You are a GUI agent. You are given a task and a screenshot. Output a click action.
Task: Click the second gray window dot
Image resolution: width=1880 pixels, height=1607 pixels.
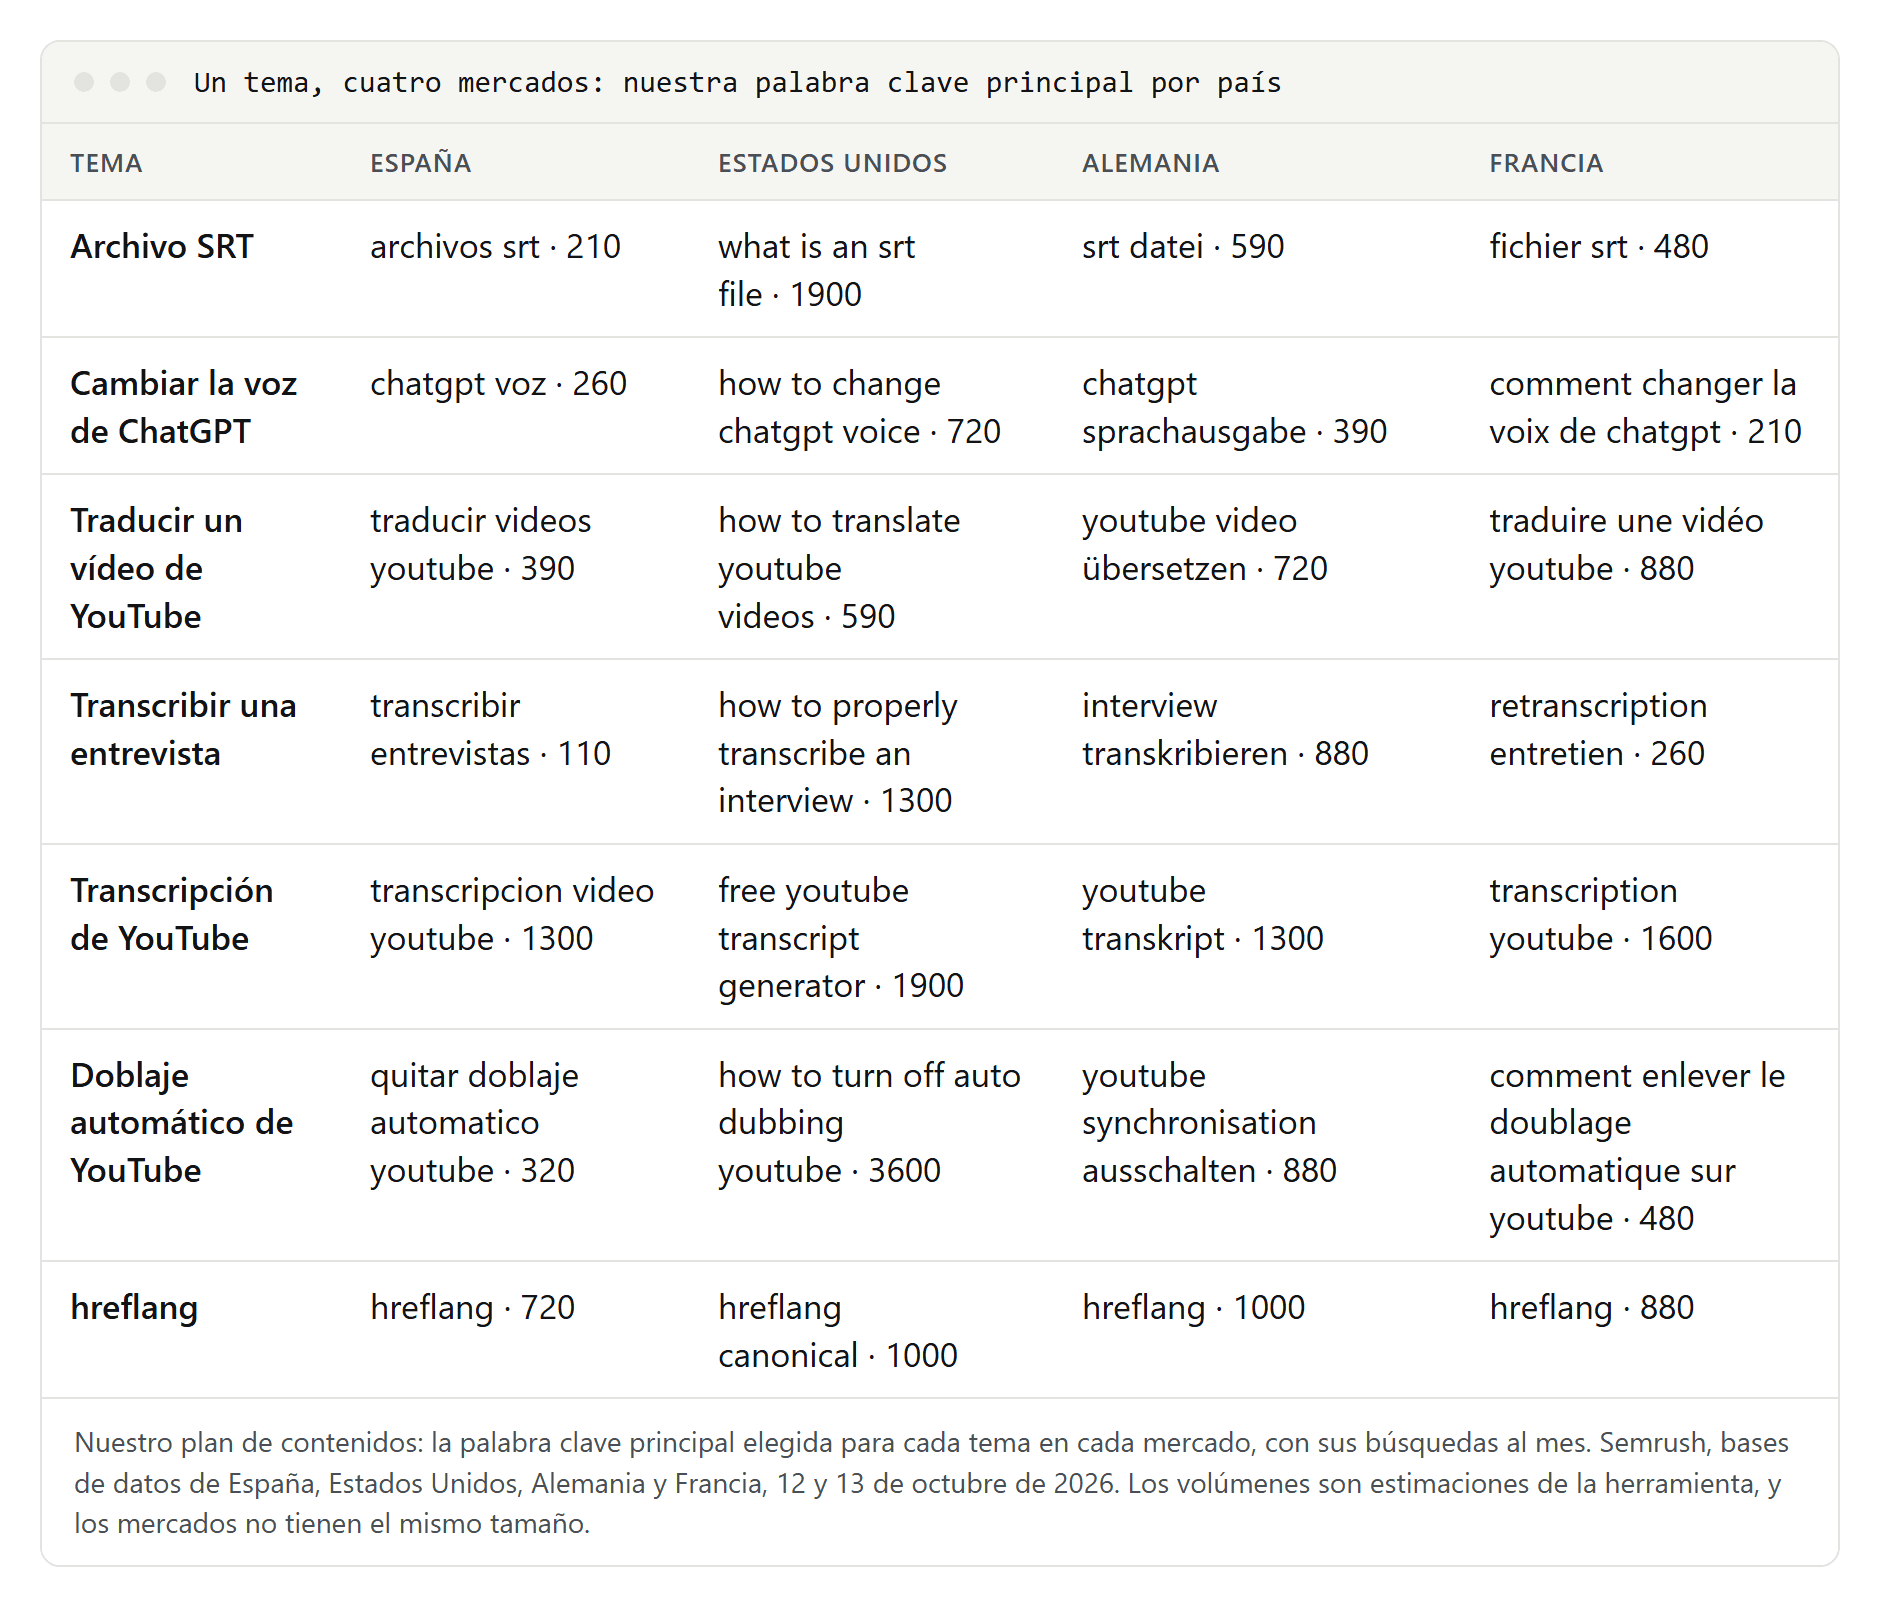tap(120, 82)
